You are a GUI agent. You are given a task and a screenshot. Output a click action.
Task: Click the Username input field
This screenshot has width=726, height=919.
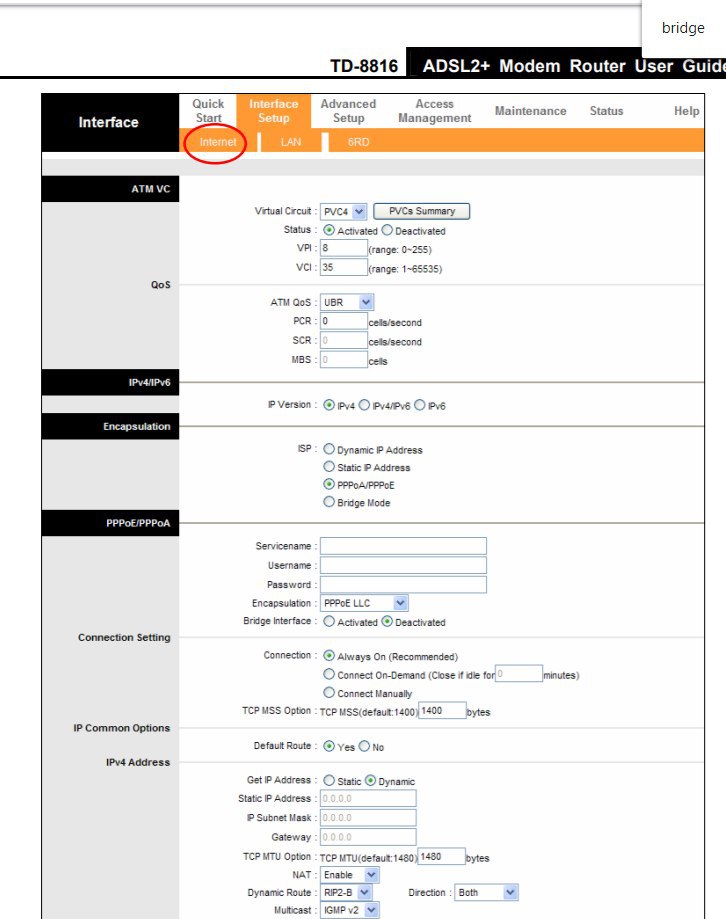[403, 565]
